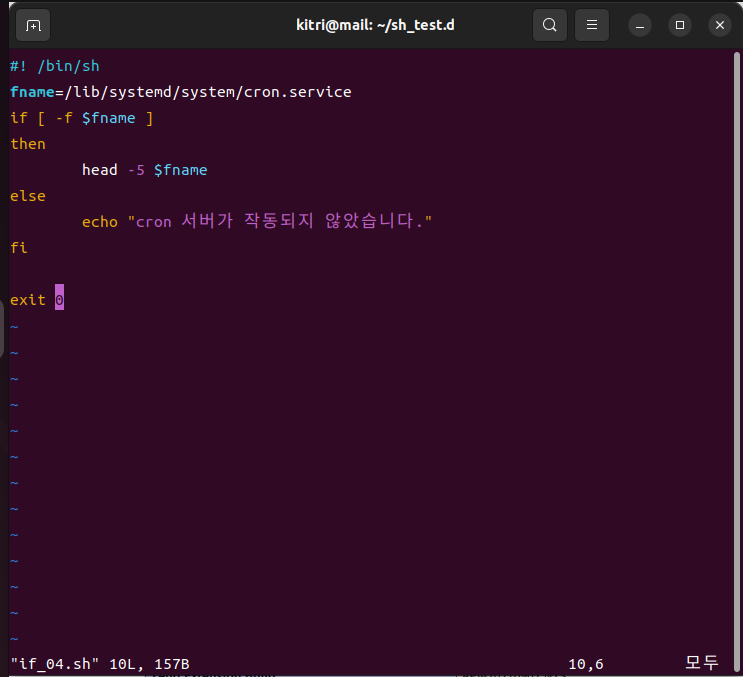743x677 pixels.
Task: Click the terminal vertical scrollbar
Action: pyautogui.click(x=737, y=360)
